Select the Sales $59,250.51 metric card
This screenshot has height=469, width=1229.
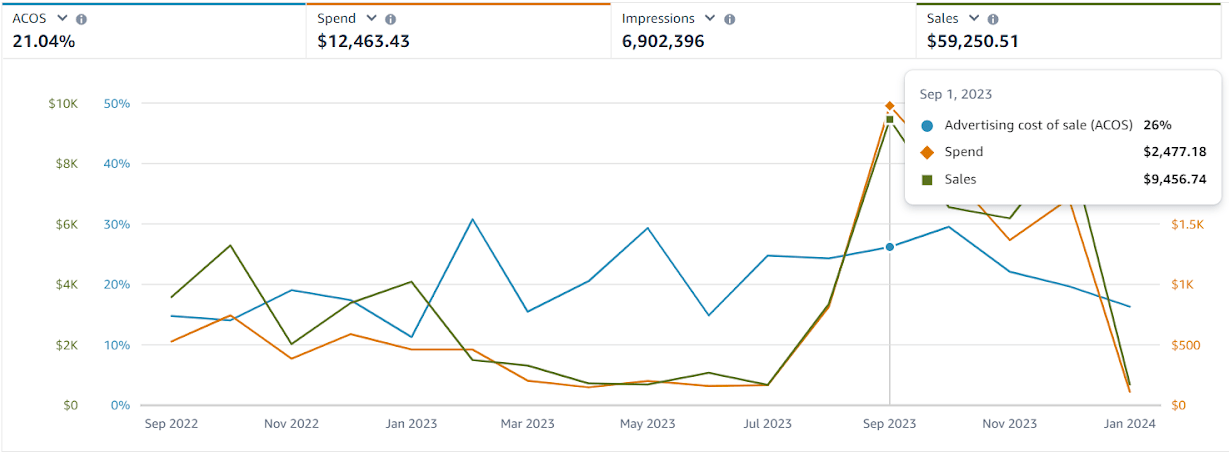[x=1068, y=30]
